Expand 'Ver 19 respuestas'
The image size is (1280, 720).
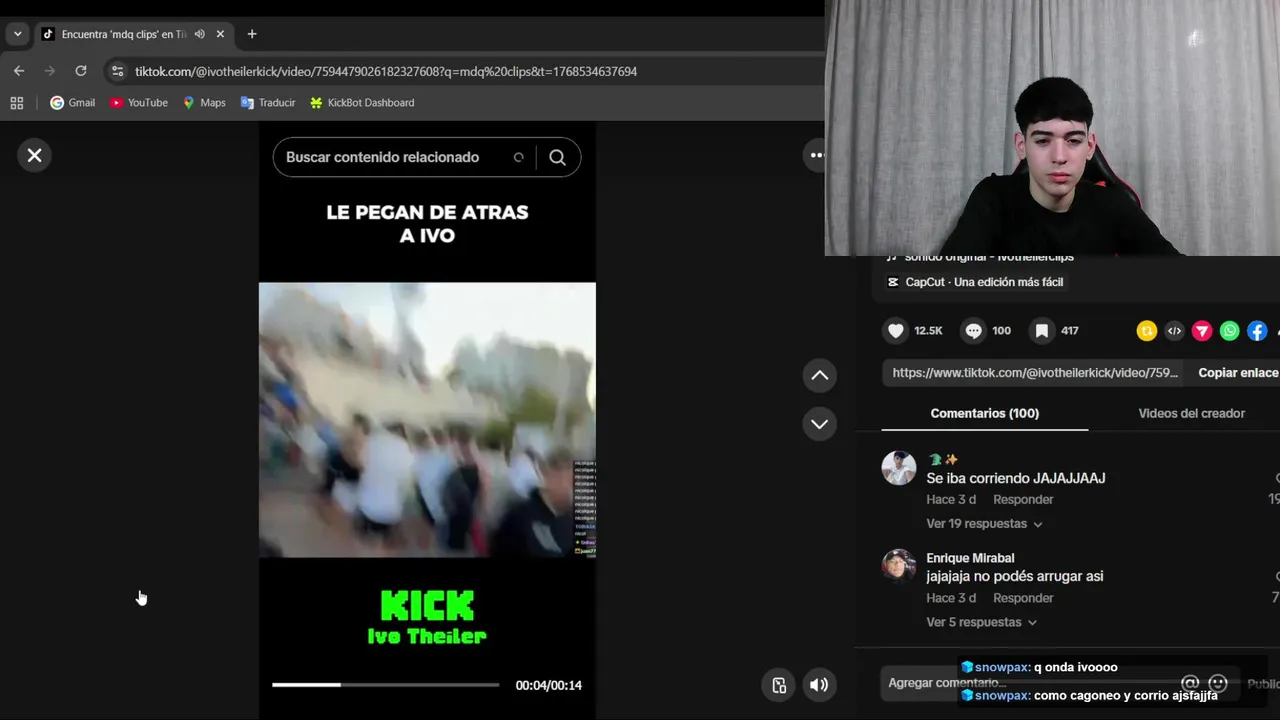(x=984, y=524)
